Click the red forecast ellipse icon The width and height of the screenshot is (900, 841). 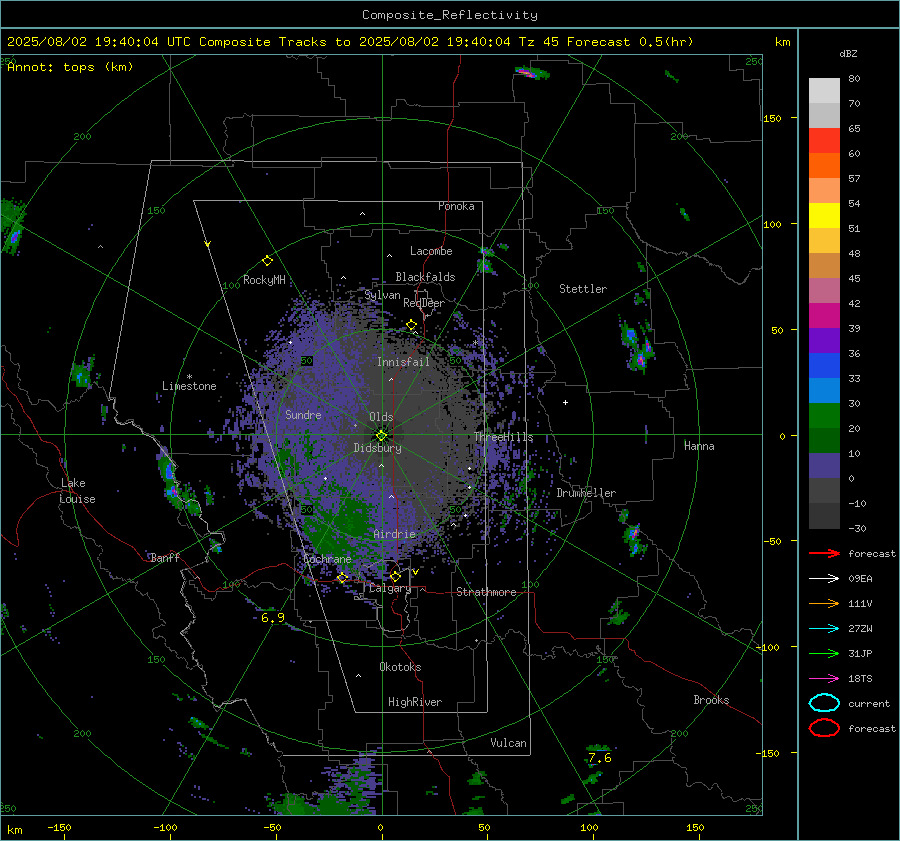(824, 728)
